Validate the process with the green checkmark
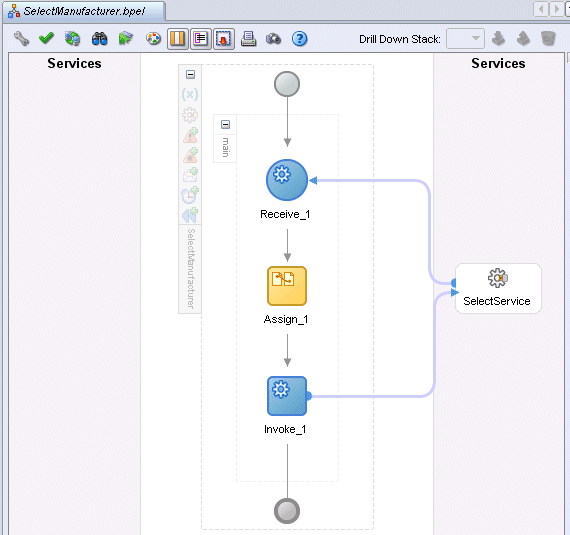The width and height of the screenshot is (570, 535). pyautogui.click(x=46, y=38)
